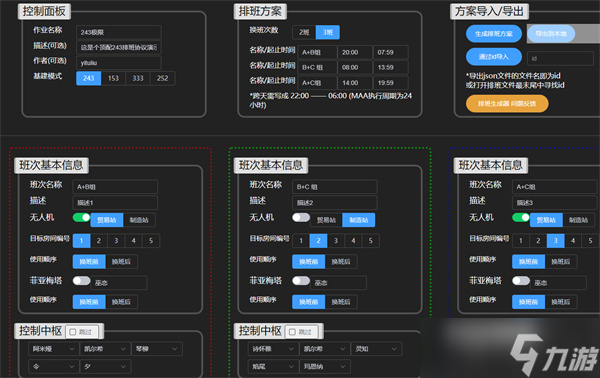Set 菲亚梅塔 order to 换班后 in A+C组 shift
Screen dimensions: 600x378
[561, 302]
